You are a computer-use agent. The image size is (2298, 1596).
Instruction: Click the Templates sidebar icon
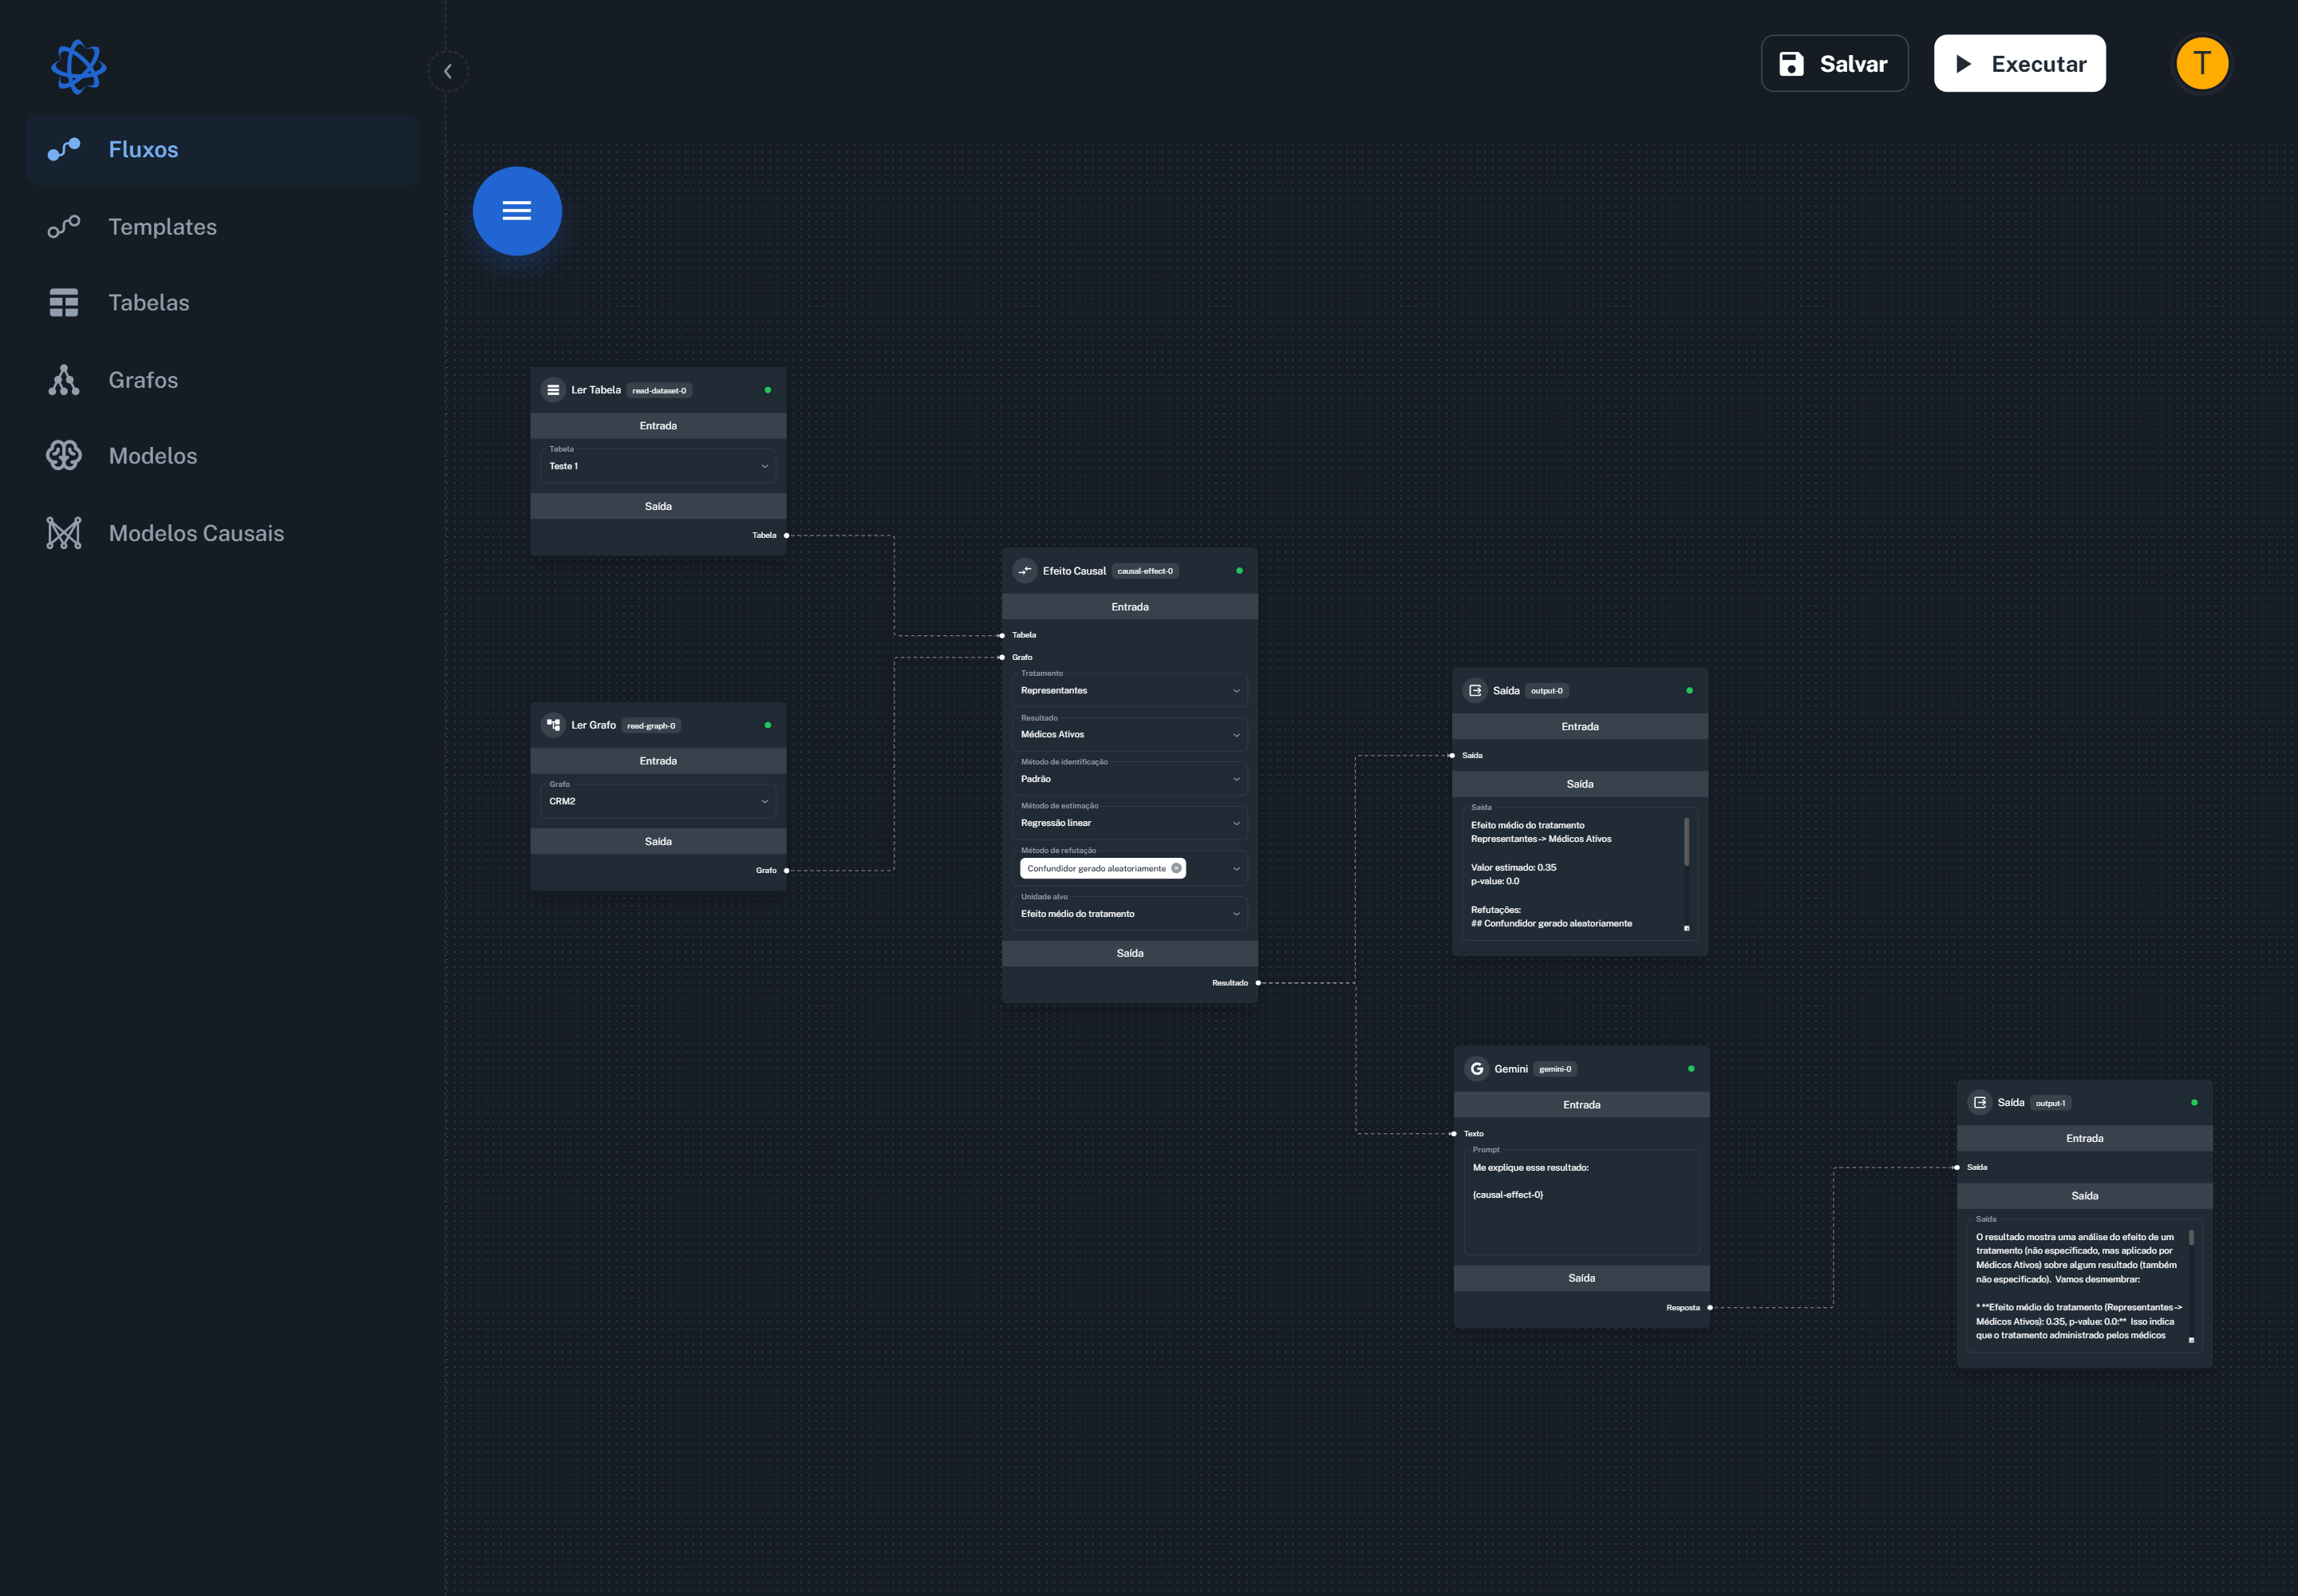[x=64, y=227]
